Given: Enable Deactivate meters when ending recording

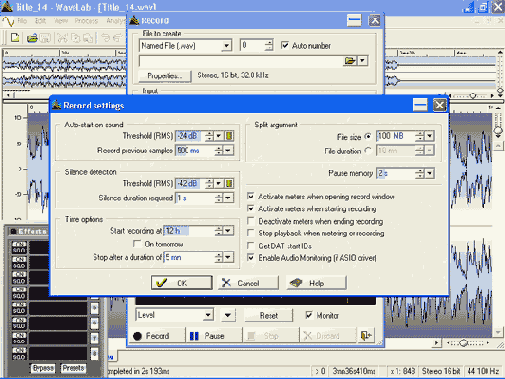Looking at the screenshot, I should coord(251,221).
